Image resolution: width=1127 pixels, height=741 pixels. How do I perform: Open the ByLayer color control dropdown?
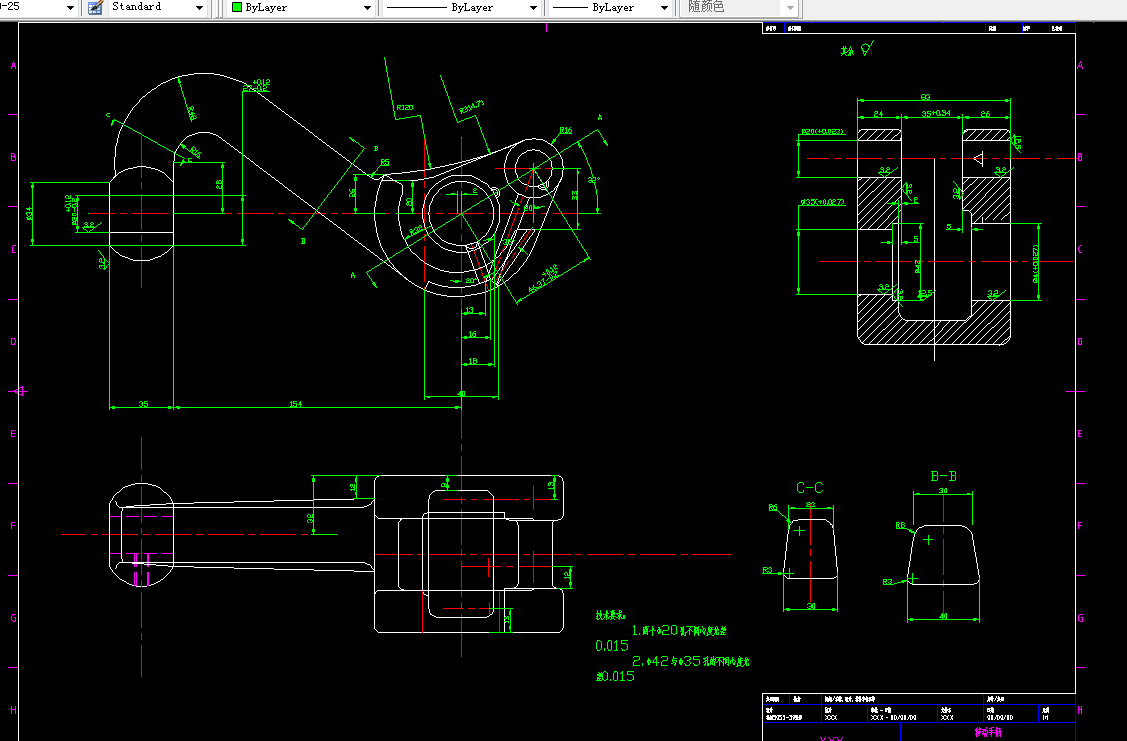(x=367, y=8)
